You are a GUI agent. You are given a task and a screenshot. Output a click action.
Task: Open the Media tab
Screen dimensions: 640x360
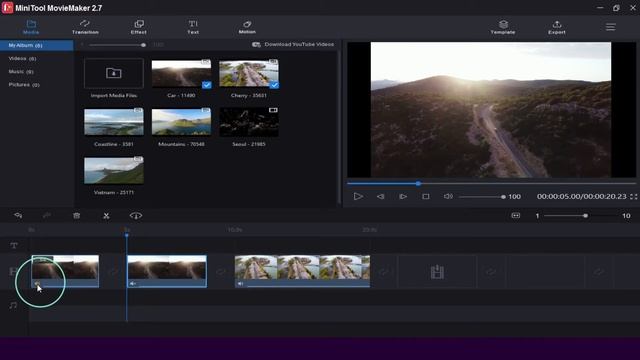point(31,27)
